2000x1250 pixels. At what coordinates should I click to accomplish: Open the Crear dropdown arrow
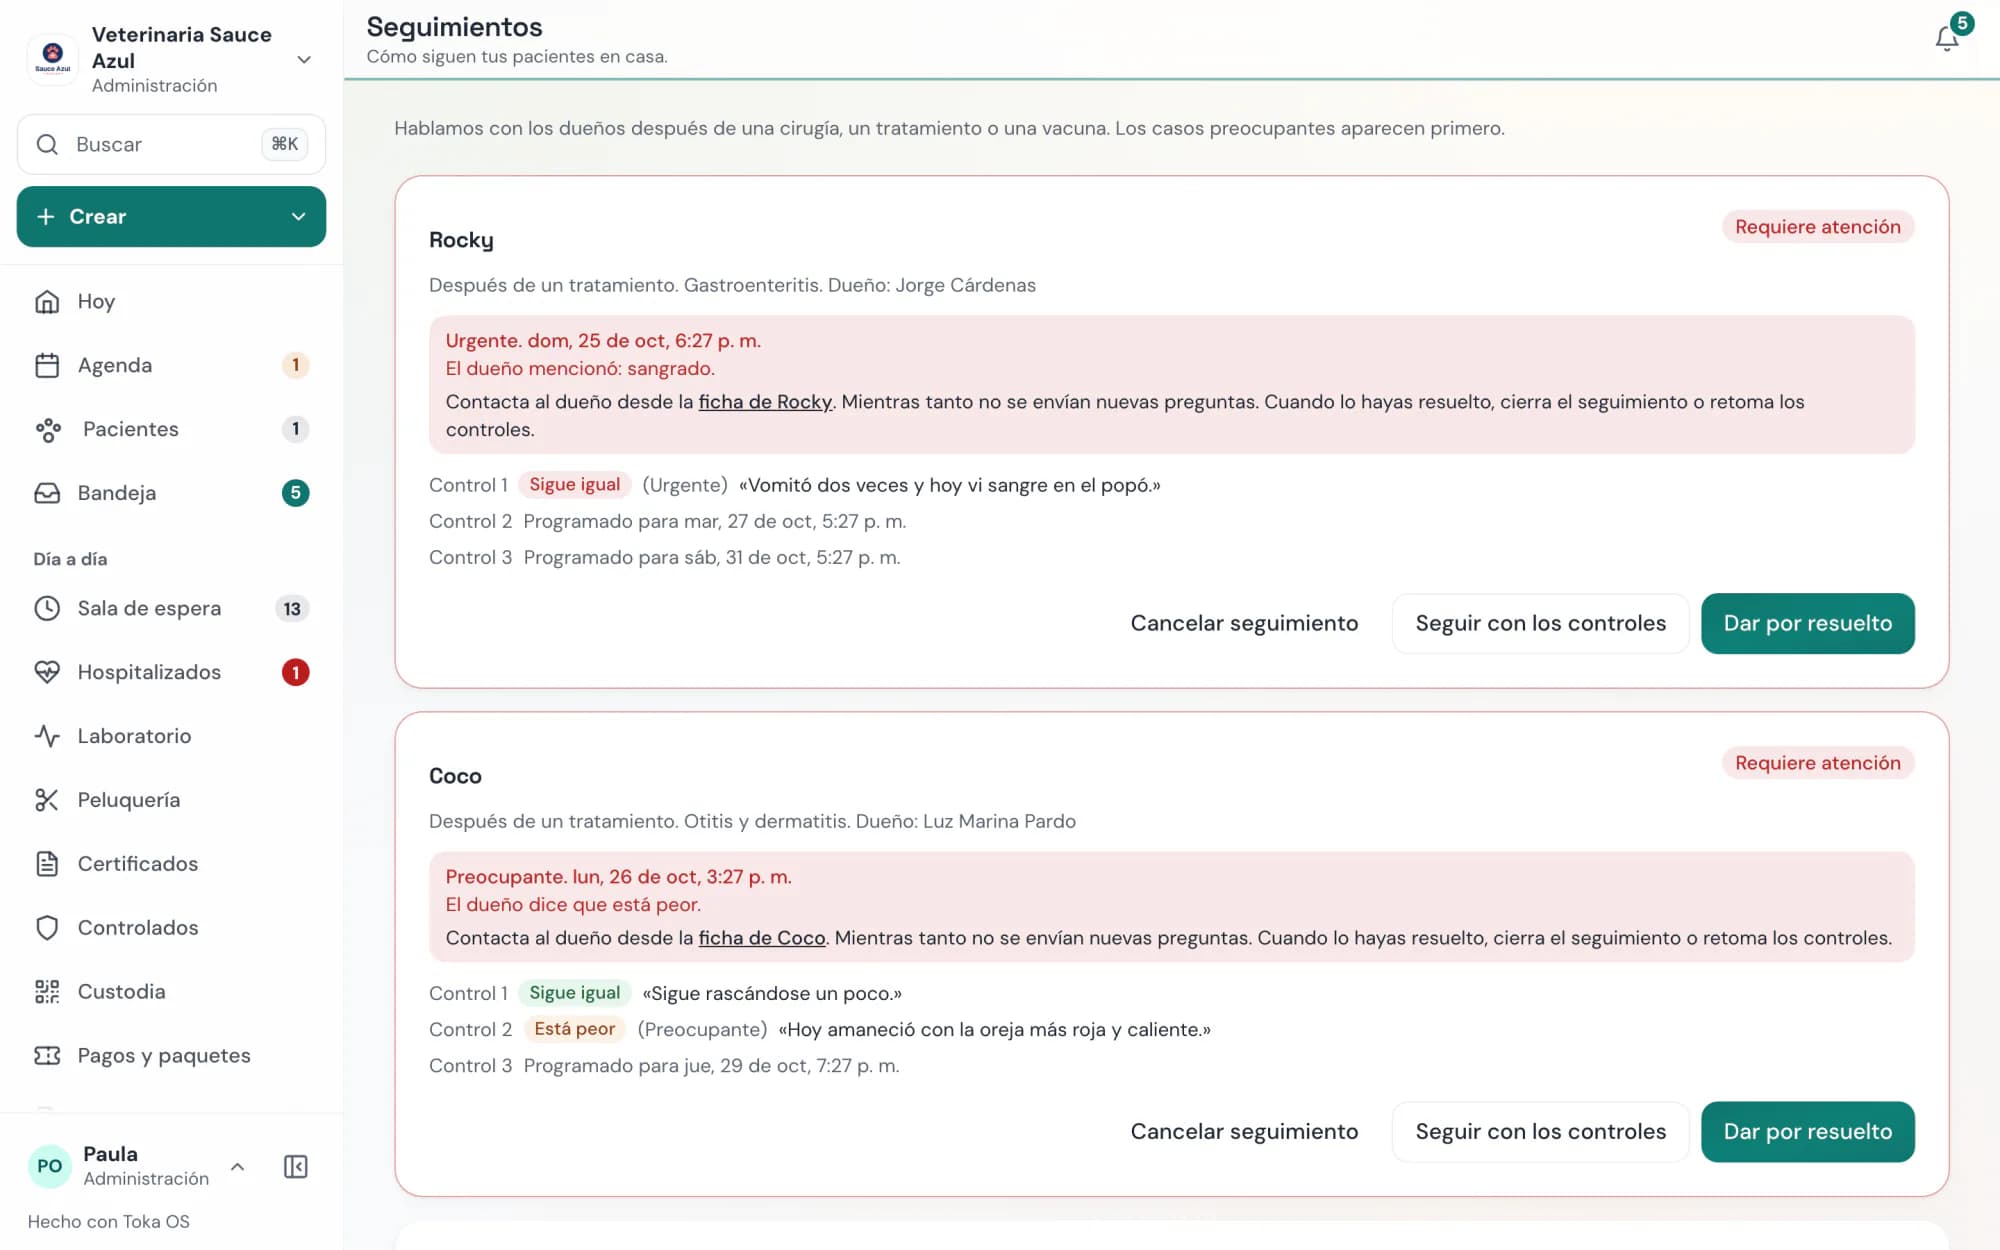[x=298, y=217]
